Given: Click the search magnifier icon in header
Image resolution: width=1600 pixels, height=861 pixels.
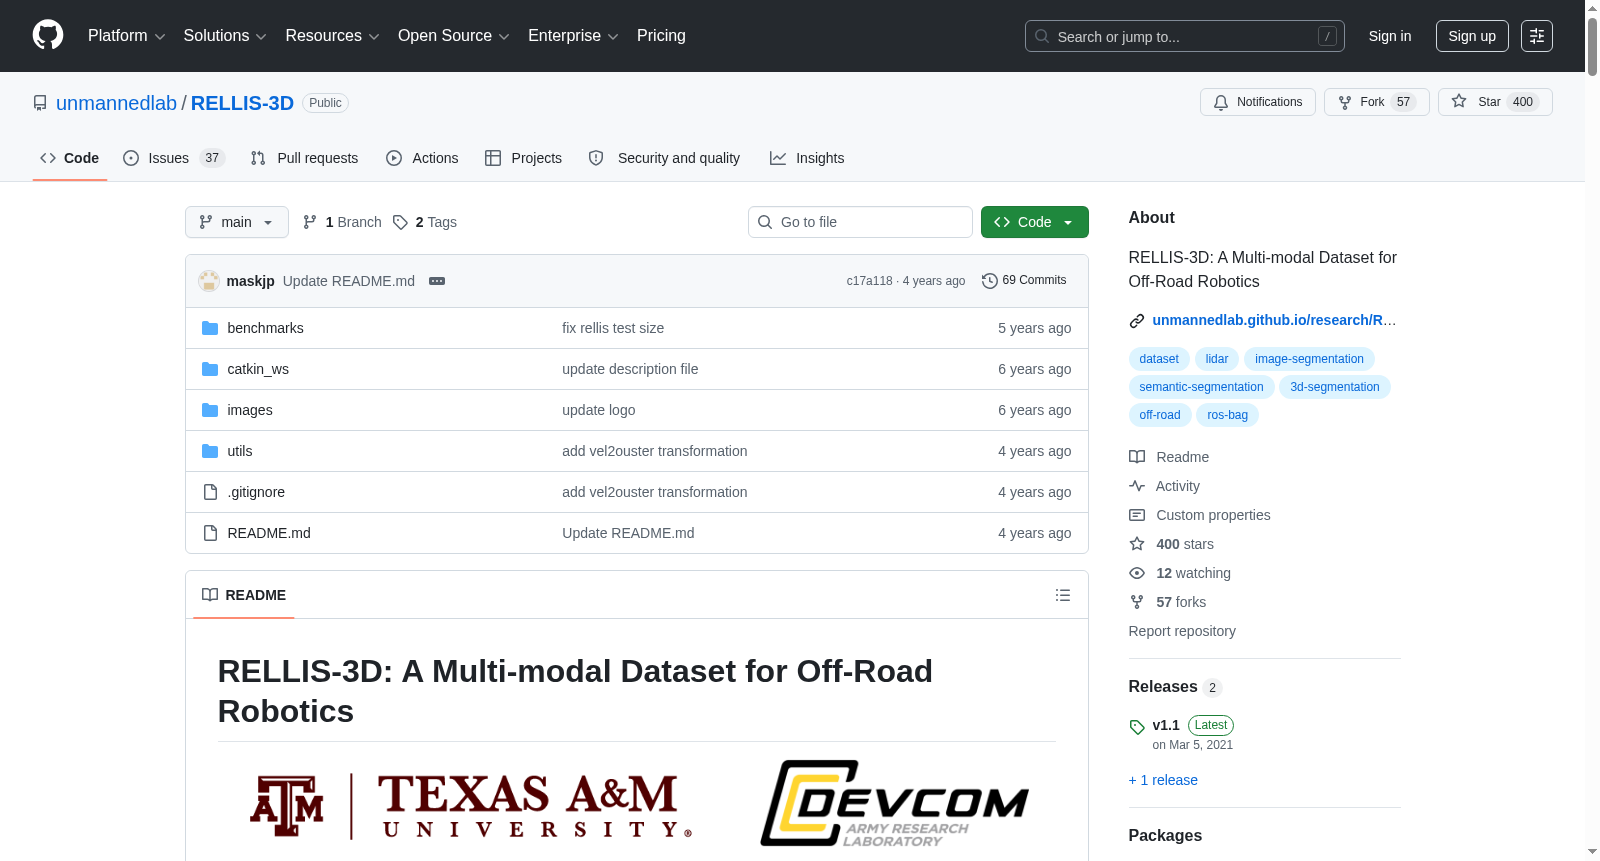Looking at the screenshot, I should 1042,36.
